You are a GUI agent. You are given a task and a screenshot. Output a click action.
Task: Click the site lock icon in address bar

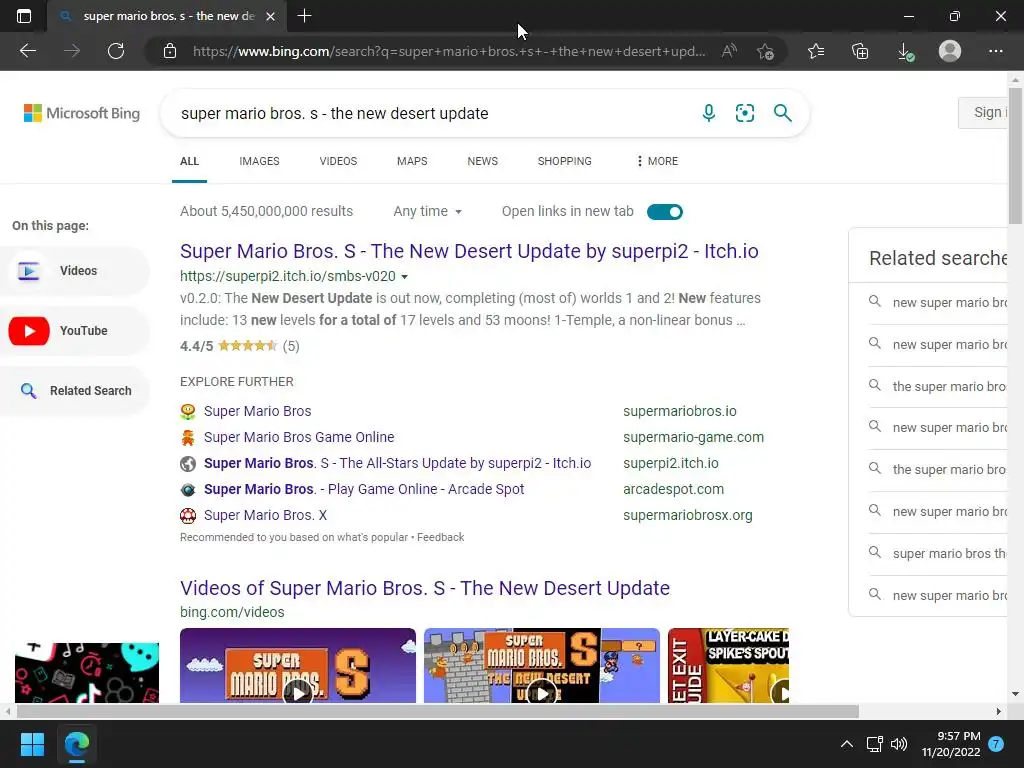pyautogui.click(x=170, y=51)
